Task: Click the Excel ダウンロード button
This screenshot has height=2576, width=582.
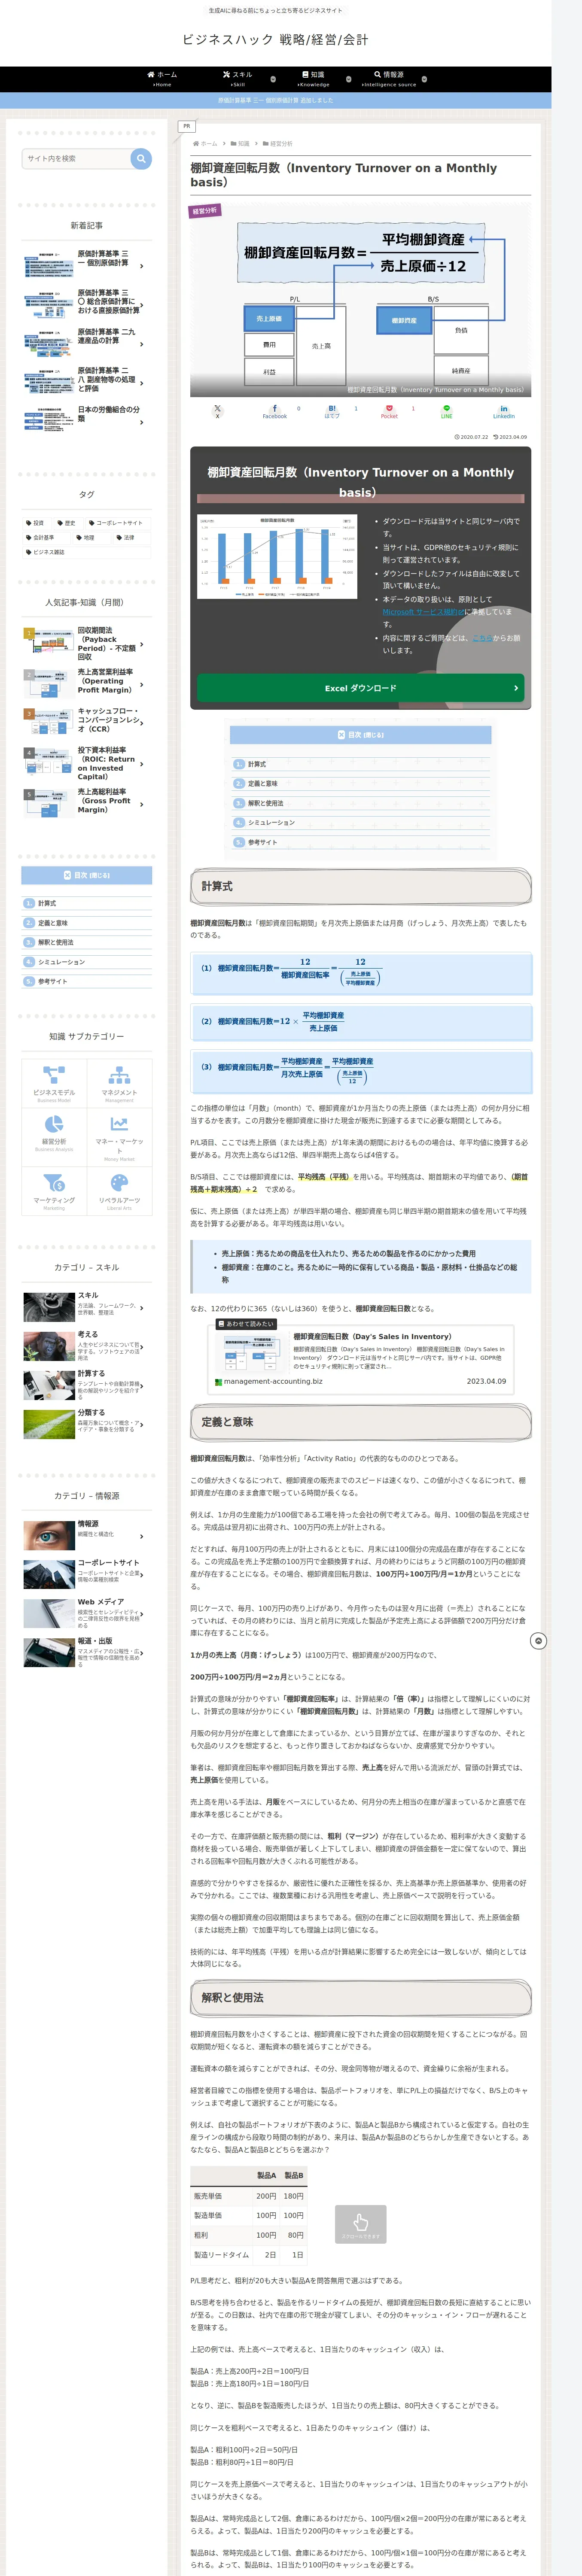Action: point(360,688)
